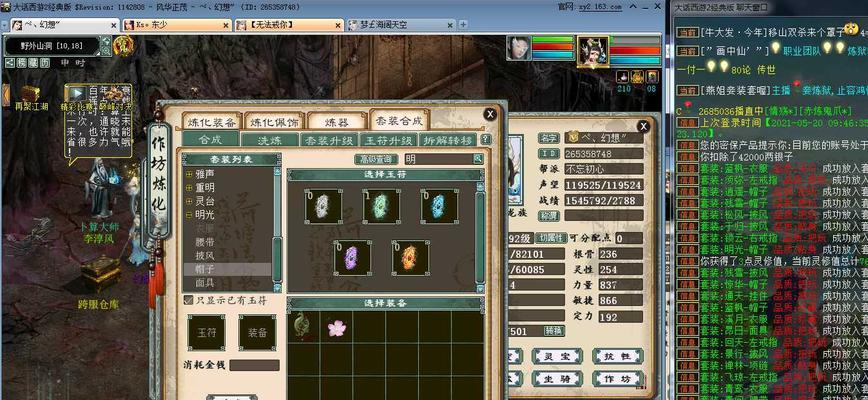
Task: Switch to 玉符升级 sub-tab
Action: pyautogui.click(x=389, y=141)
